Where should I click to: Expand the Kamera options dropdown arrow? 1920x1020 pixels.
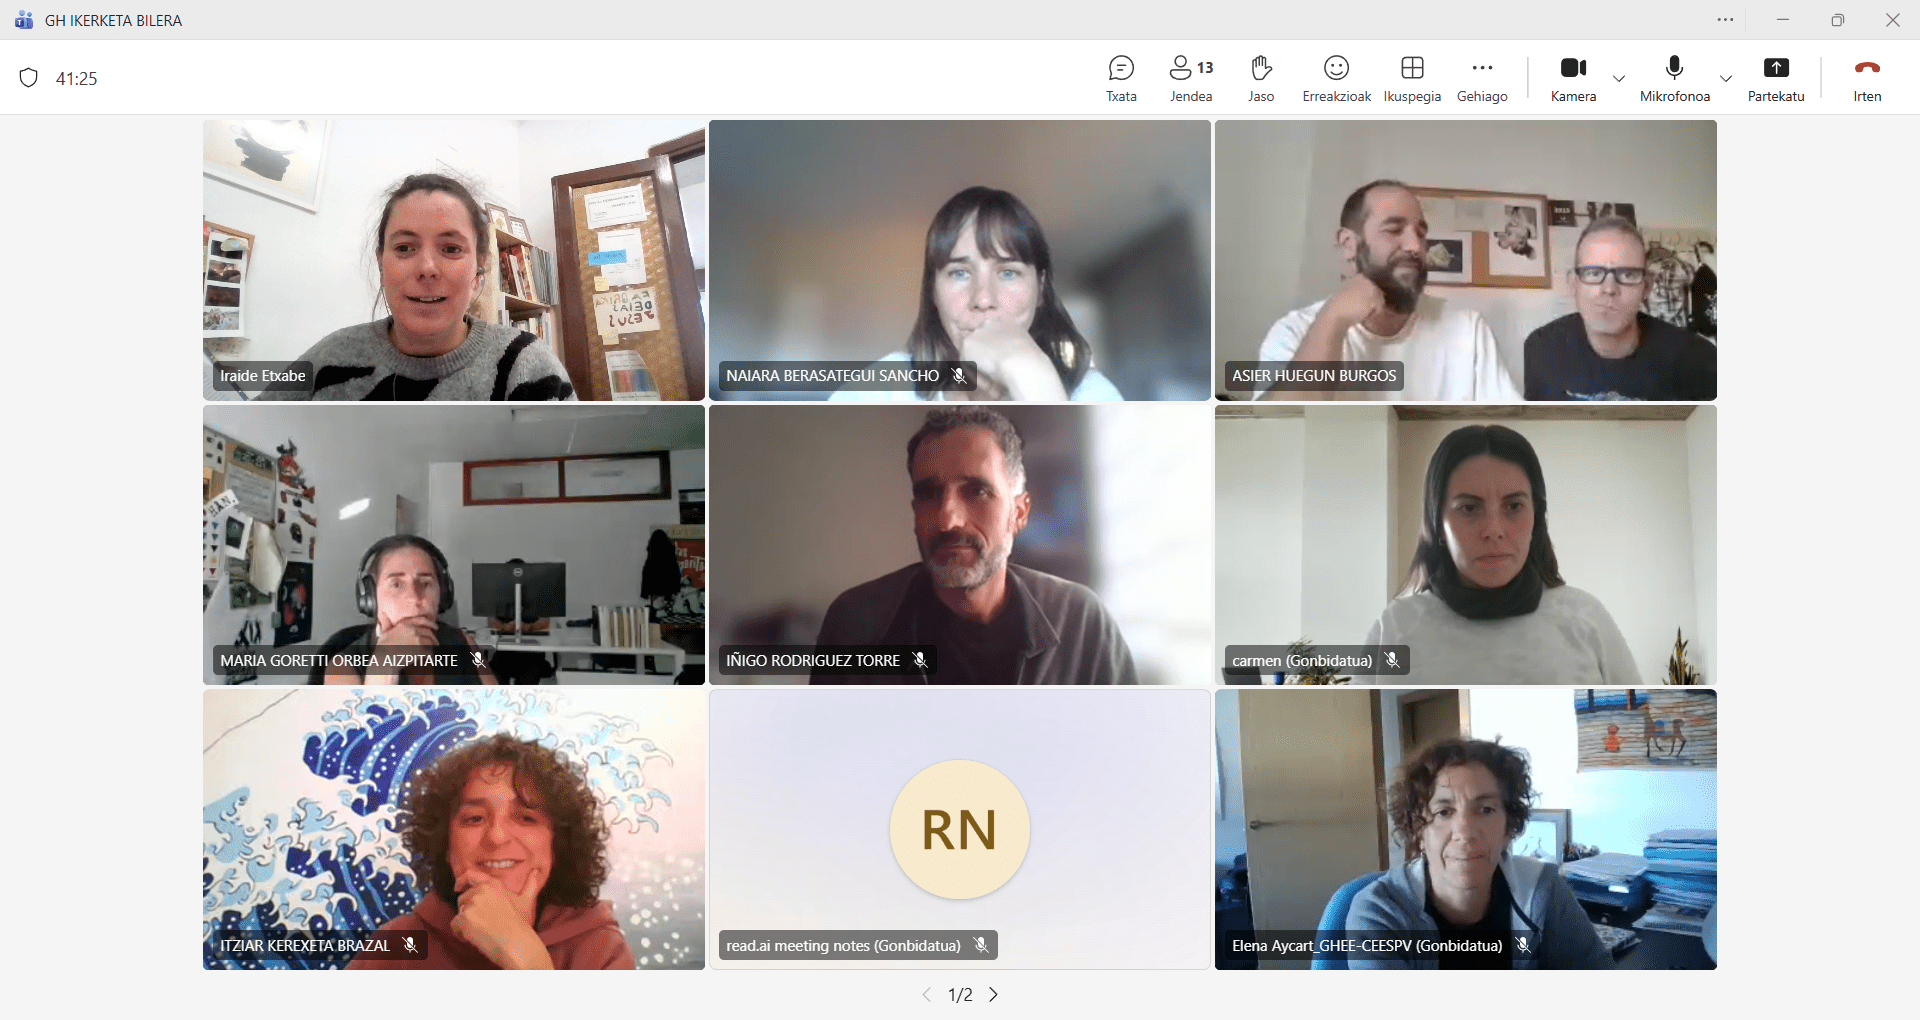[1619, 79]
